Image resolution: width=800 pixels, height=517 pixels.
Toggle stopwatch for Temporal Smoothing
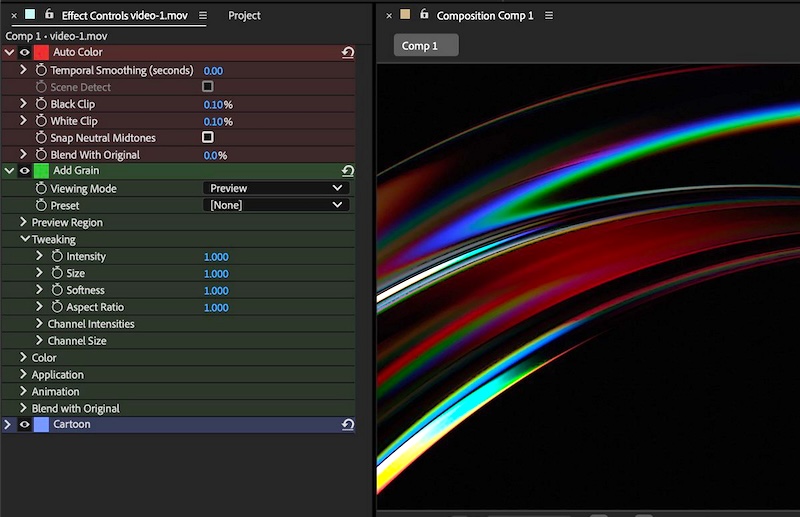pos(41,70)
